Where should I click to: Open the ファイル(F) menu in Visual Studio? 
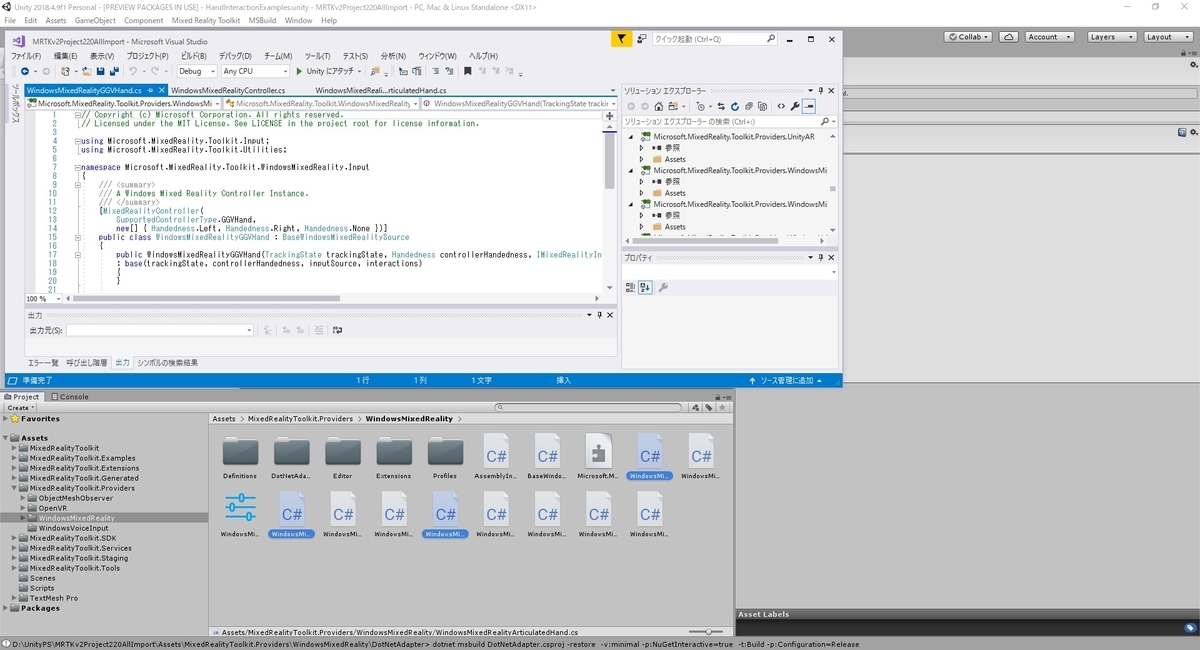[25, 56]
